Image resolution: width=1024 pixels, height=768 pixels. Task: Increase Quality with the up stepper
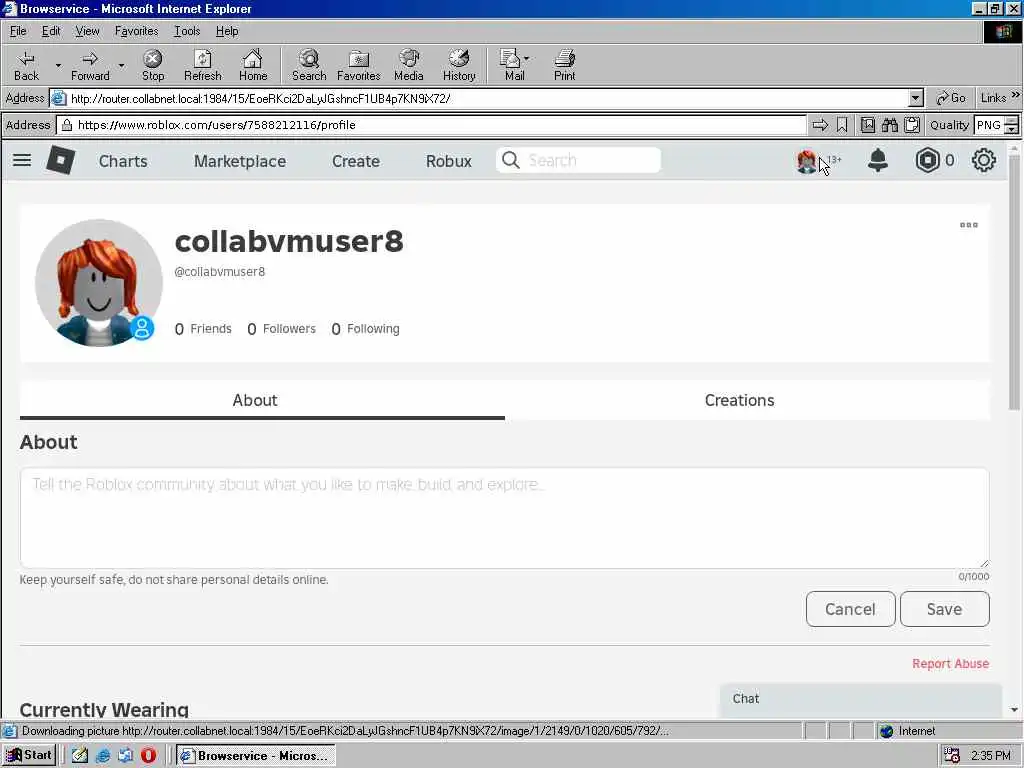[x=1012, y=120]
